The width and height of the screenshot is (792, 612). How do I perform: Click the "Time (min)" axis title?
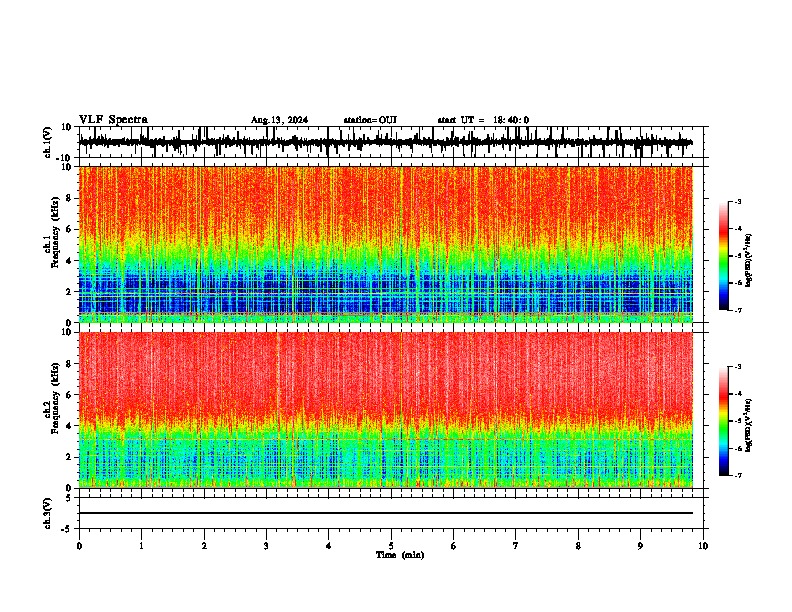point(400,555)
